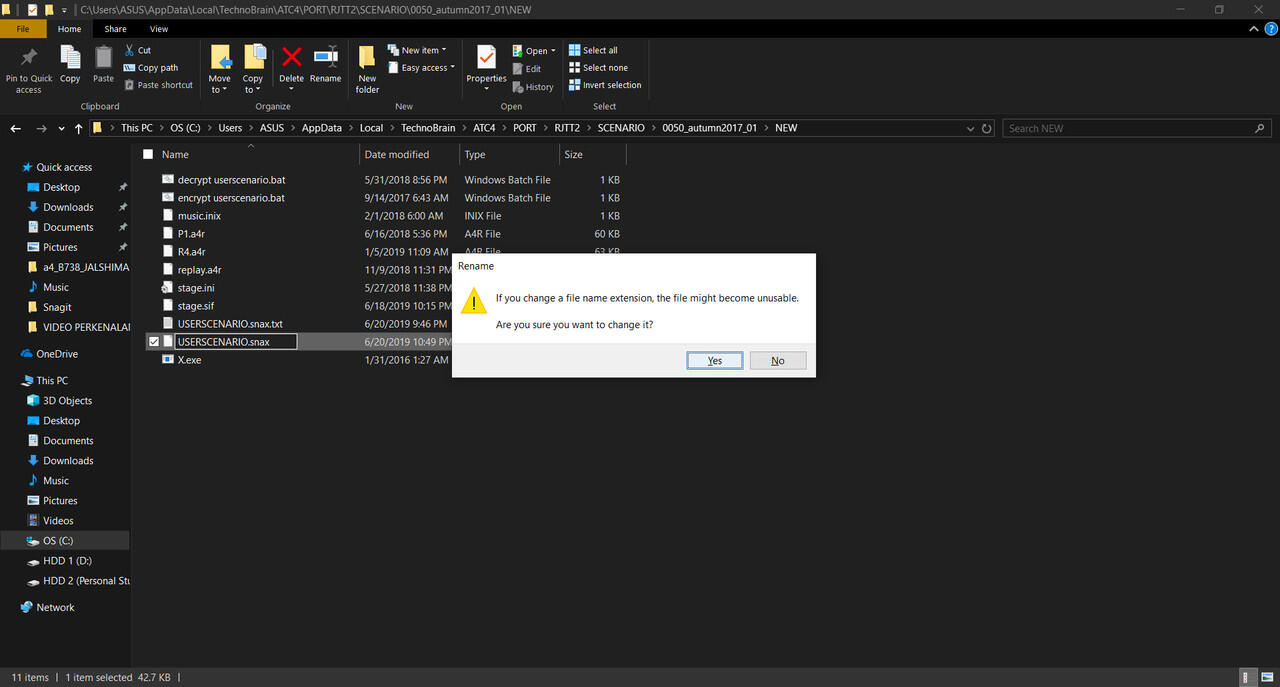
Task: Open the File tab
Action: pyautogui.click(x=22, y=29)
